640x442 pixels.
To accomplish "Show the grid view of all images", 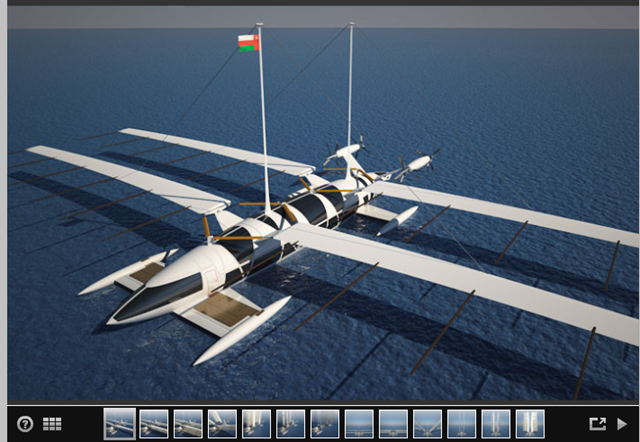I will 53,424.
